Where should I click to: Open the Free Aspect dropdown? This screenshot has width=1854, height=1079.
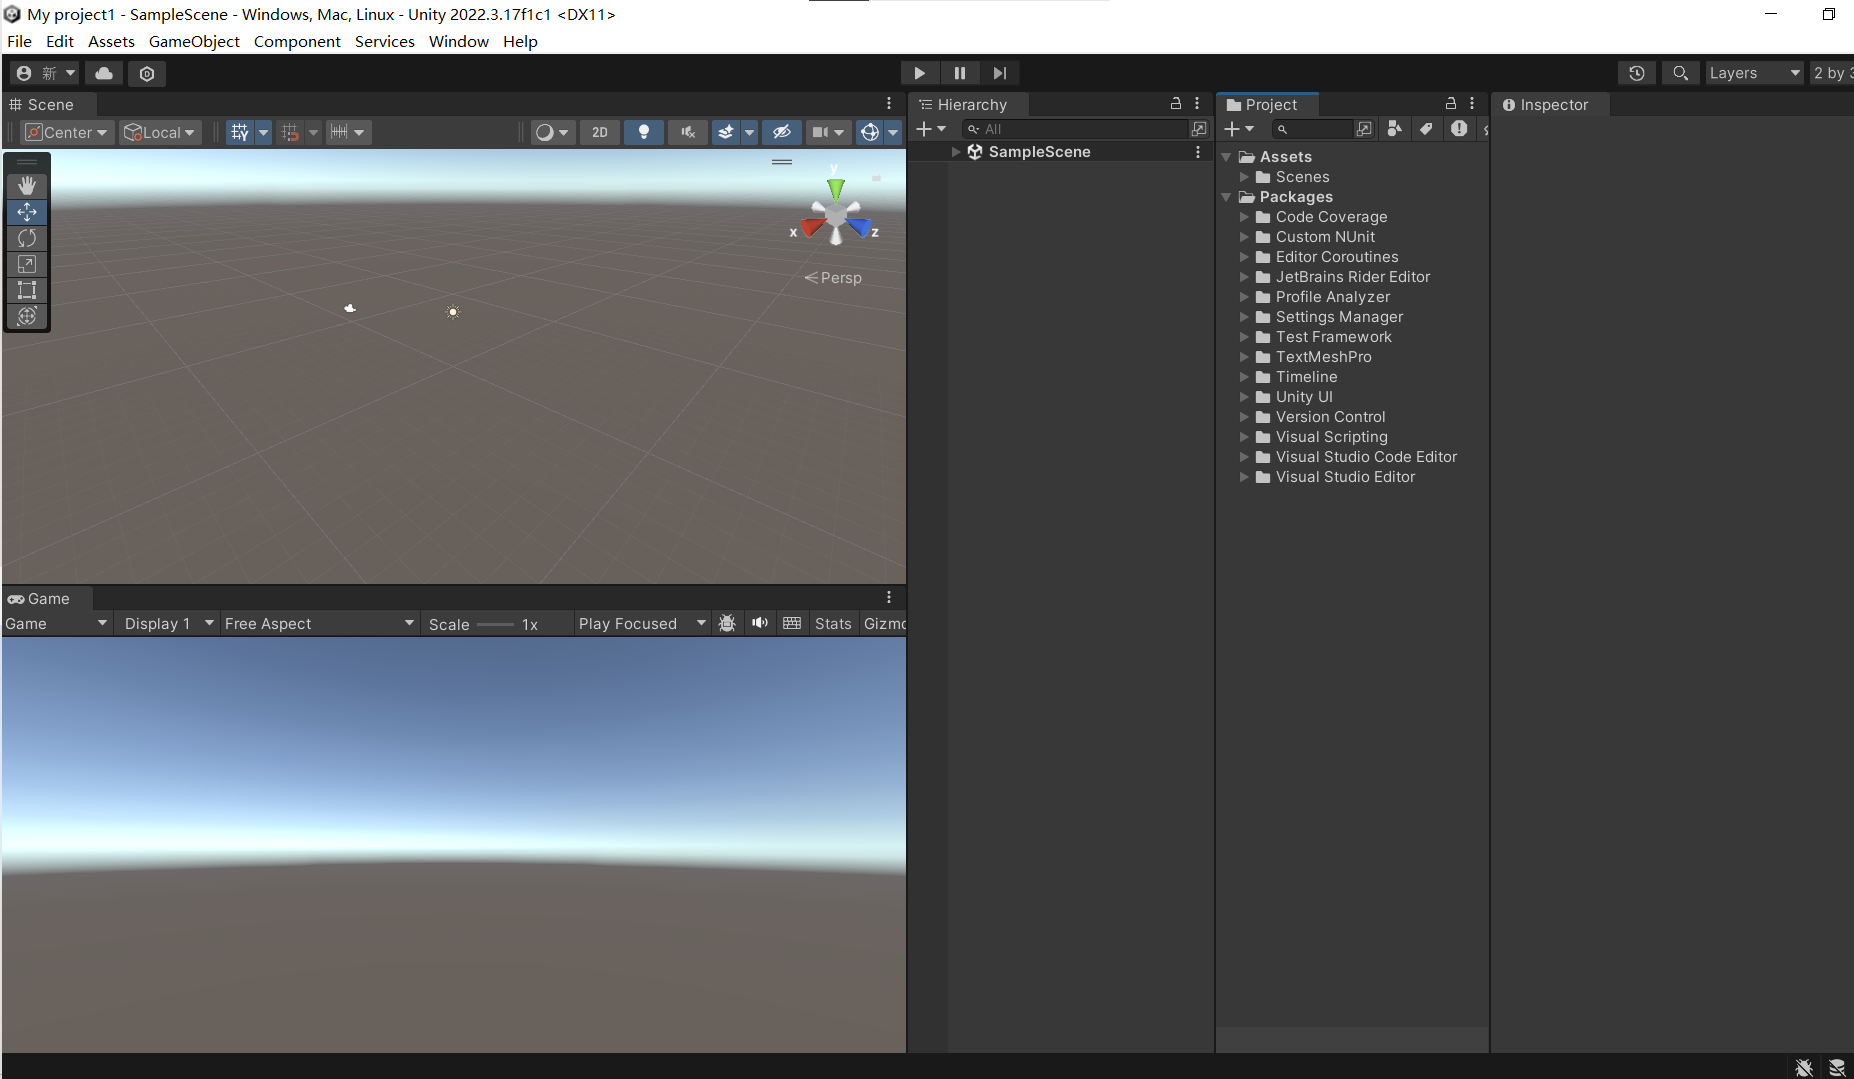pyautogui.click(x=319, y=624)
